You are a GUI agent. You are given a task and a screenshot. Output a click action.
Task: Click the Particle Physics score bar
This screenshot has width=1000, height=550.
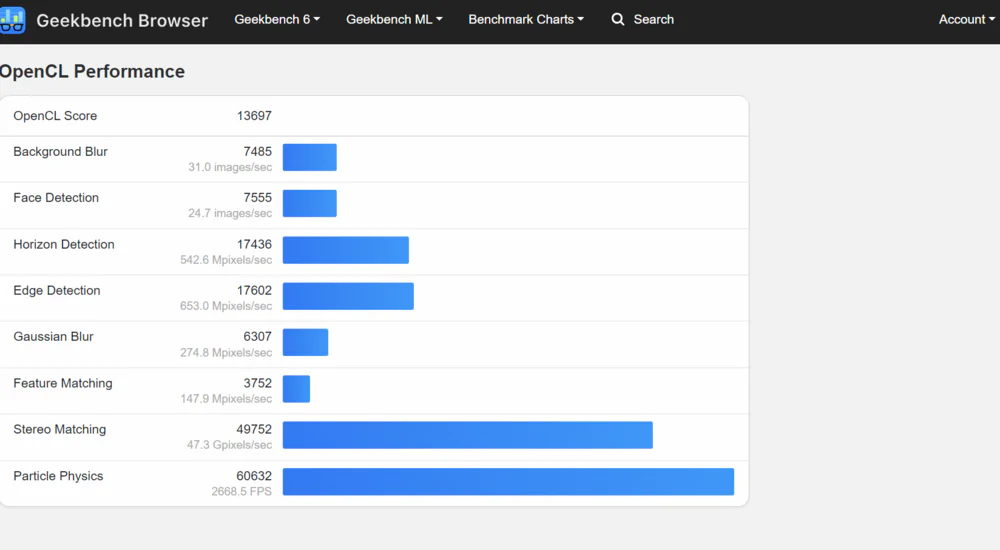(508, 482)
